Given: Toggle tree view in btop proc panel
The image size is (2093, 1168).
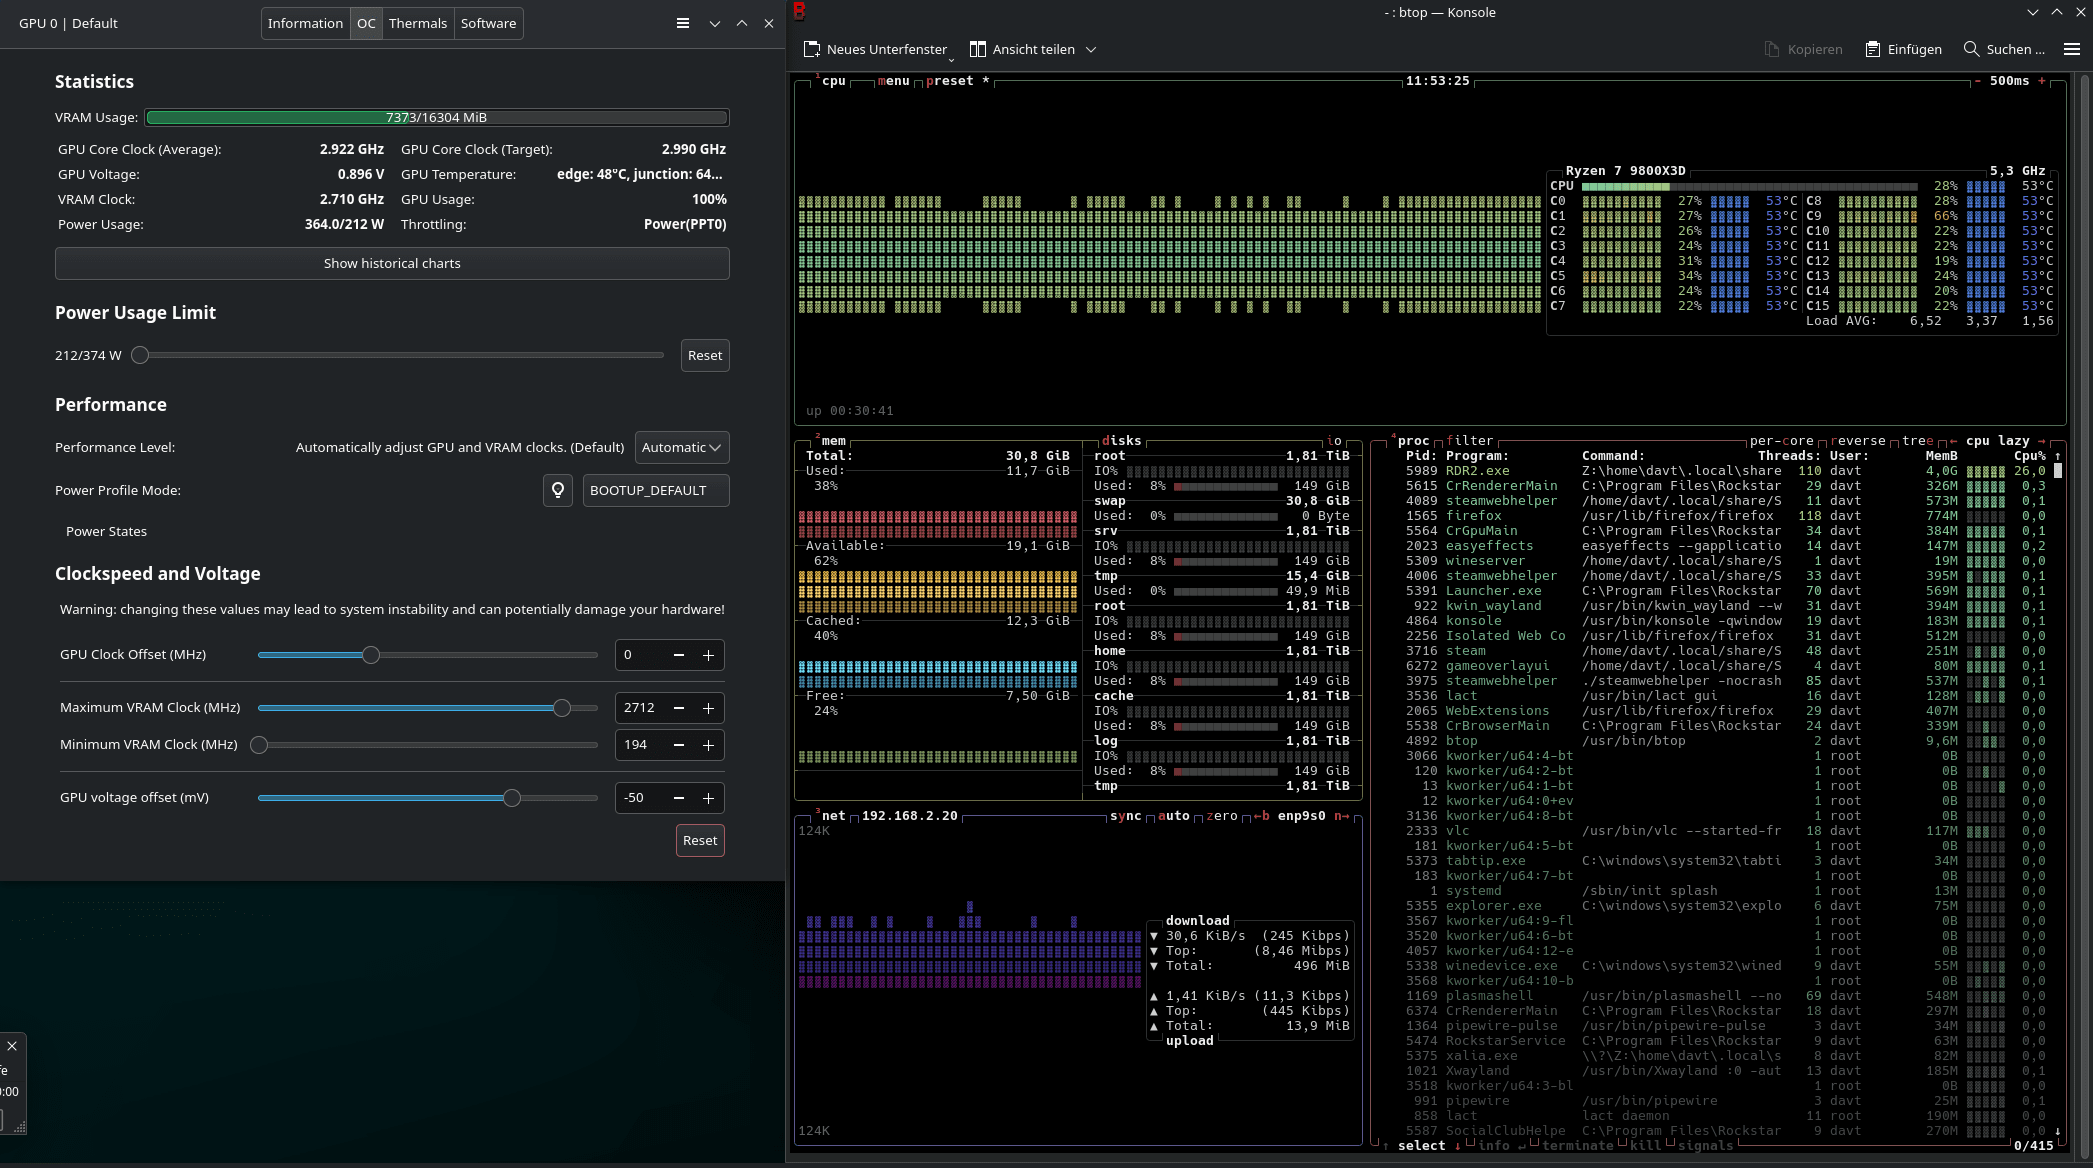Looking at the screenshot, I should coord(1917,441).
